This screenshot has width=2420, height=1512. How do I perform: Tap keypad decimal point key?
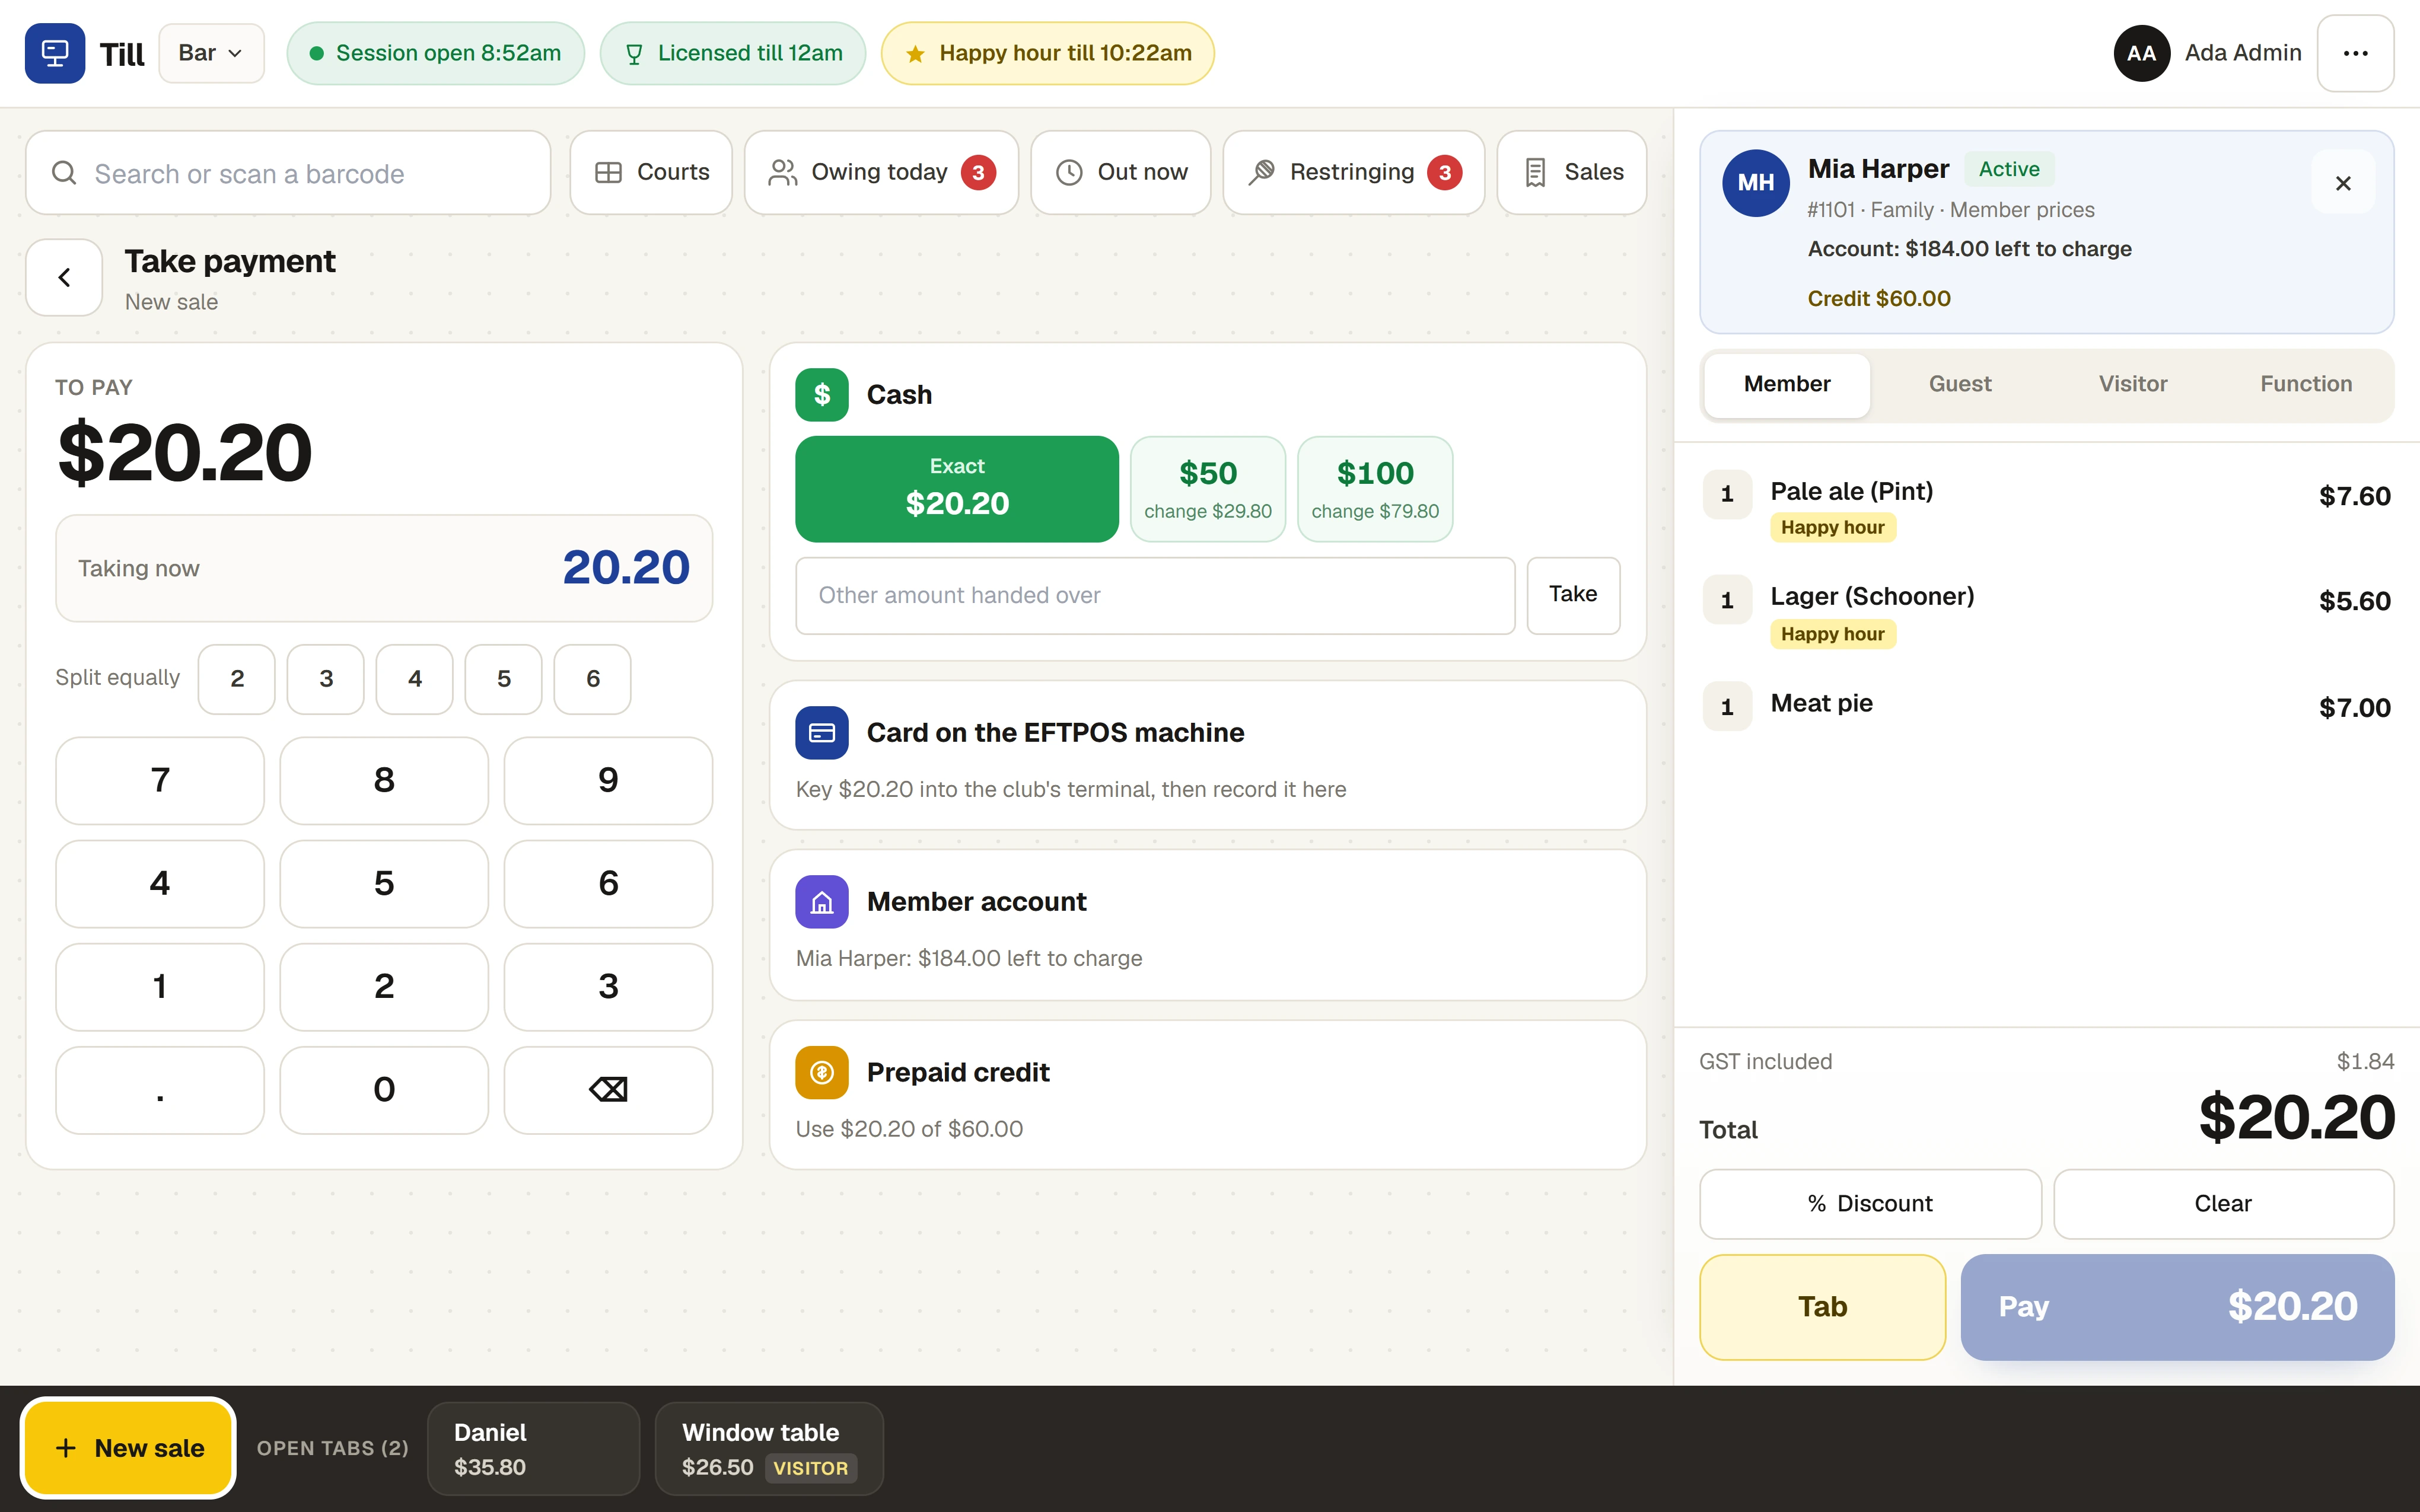point(160,1090)
